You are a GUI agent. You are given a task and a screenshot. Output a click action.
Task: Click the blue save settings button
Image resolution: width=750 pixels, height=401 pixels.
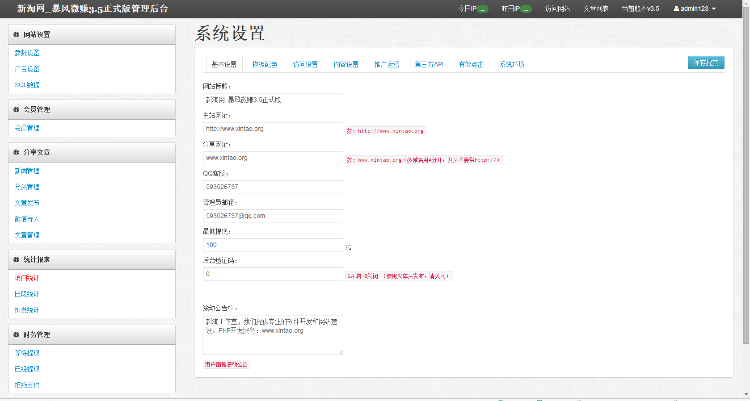pos(706,63)
